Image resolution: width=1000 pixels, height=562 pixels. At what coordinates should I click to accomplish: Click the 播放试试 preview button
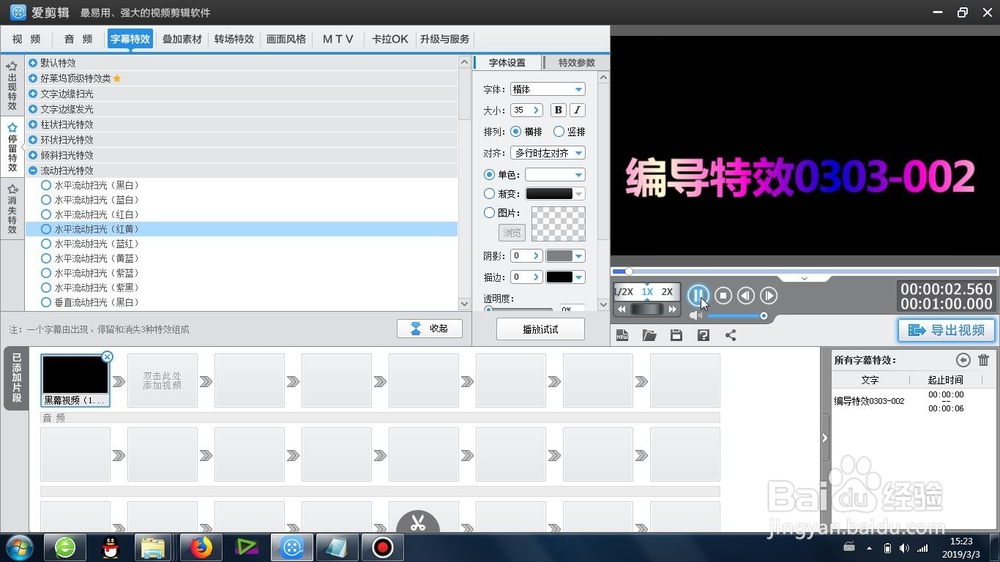[540, 329]
